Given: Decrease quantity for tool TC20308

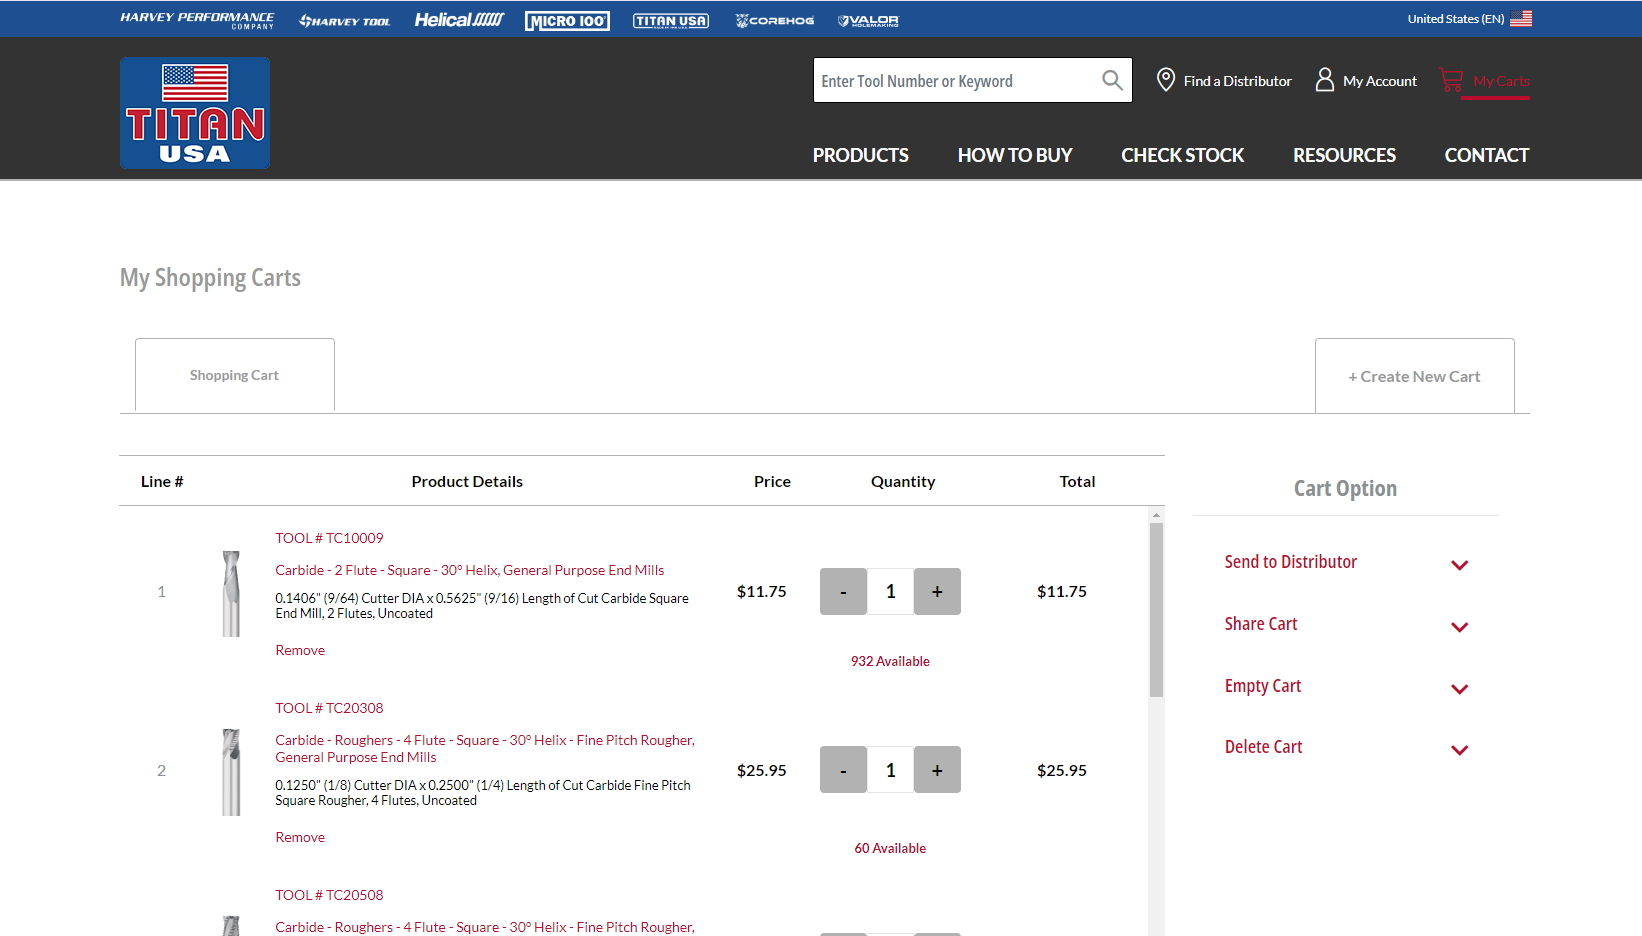Looking at the screenshot, I should (x=843, y=770).
